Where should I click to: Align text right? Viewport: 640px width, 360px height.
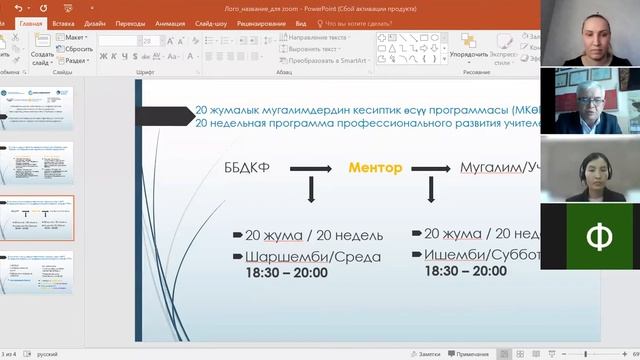pyautogui.click(x=230, y=56)
